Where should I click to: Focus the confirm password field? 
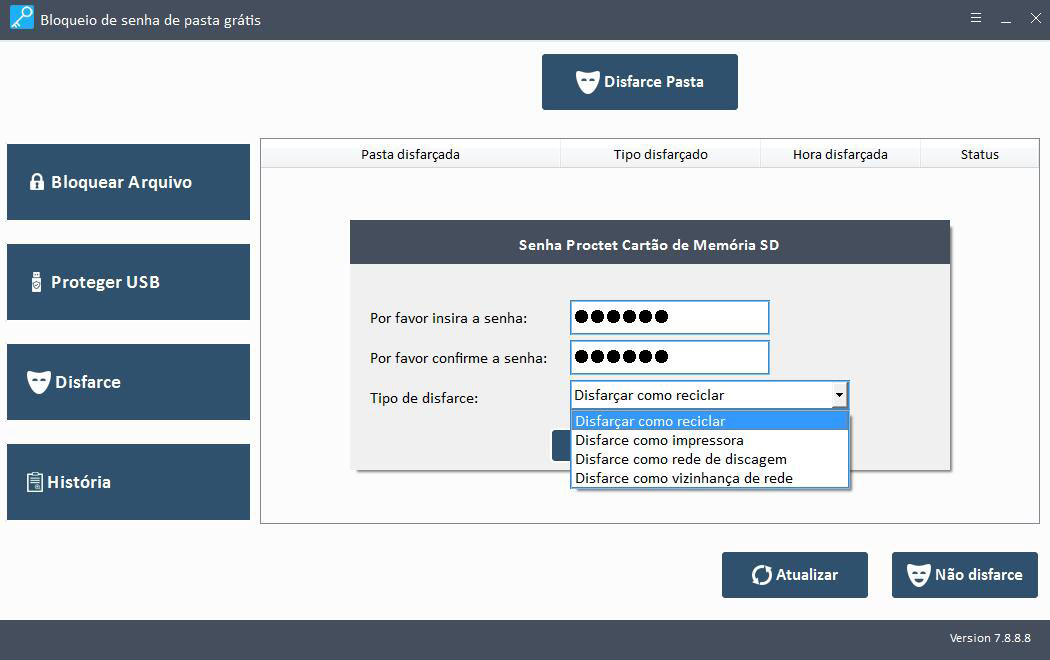pos(669,357)
